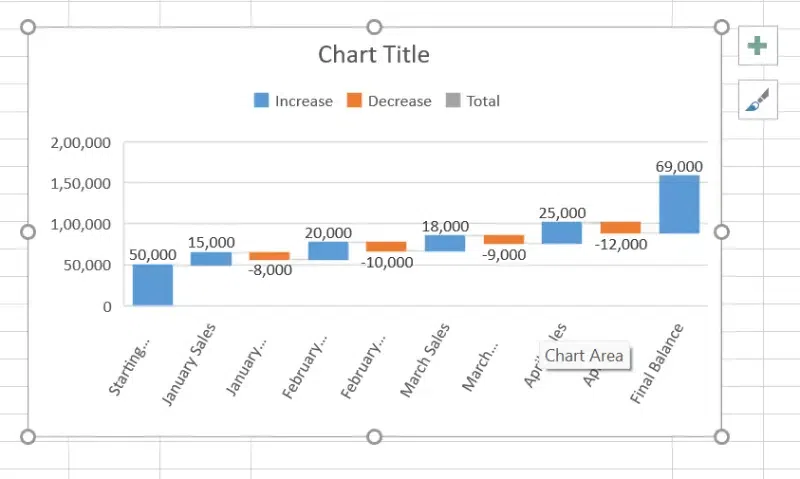
Task: Open the Chart Elements plus button
Action: [x=758, y=45]
